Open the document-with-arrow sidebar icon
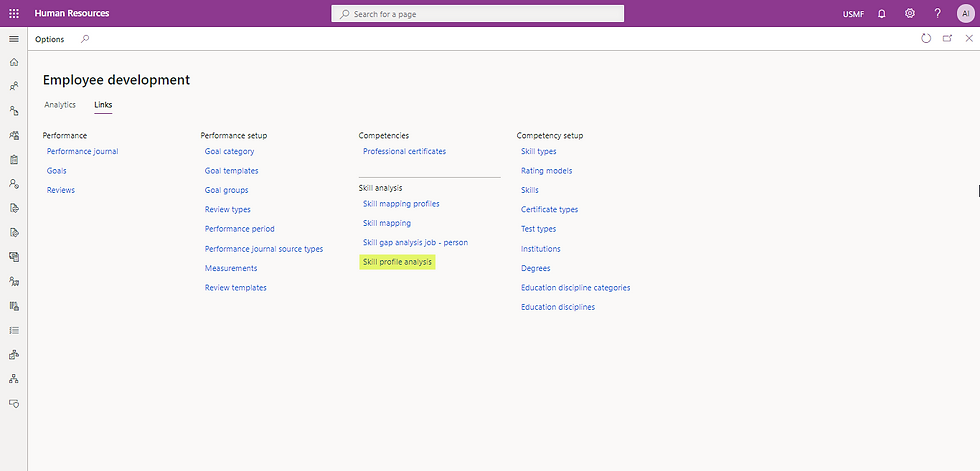The width and height of the screenshot is (980, 471). (x=14, y=208)
